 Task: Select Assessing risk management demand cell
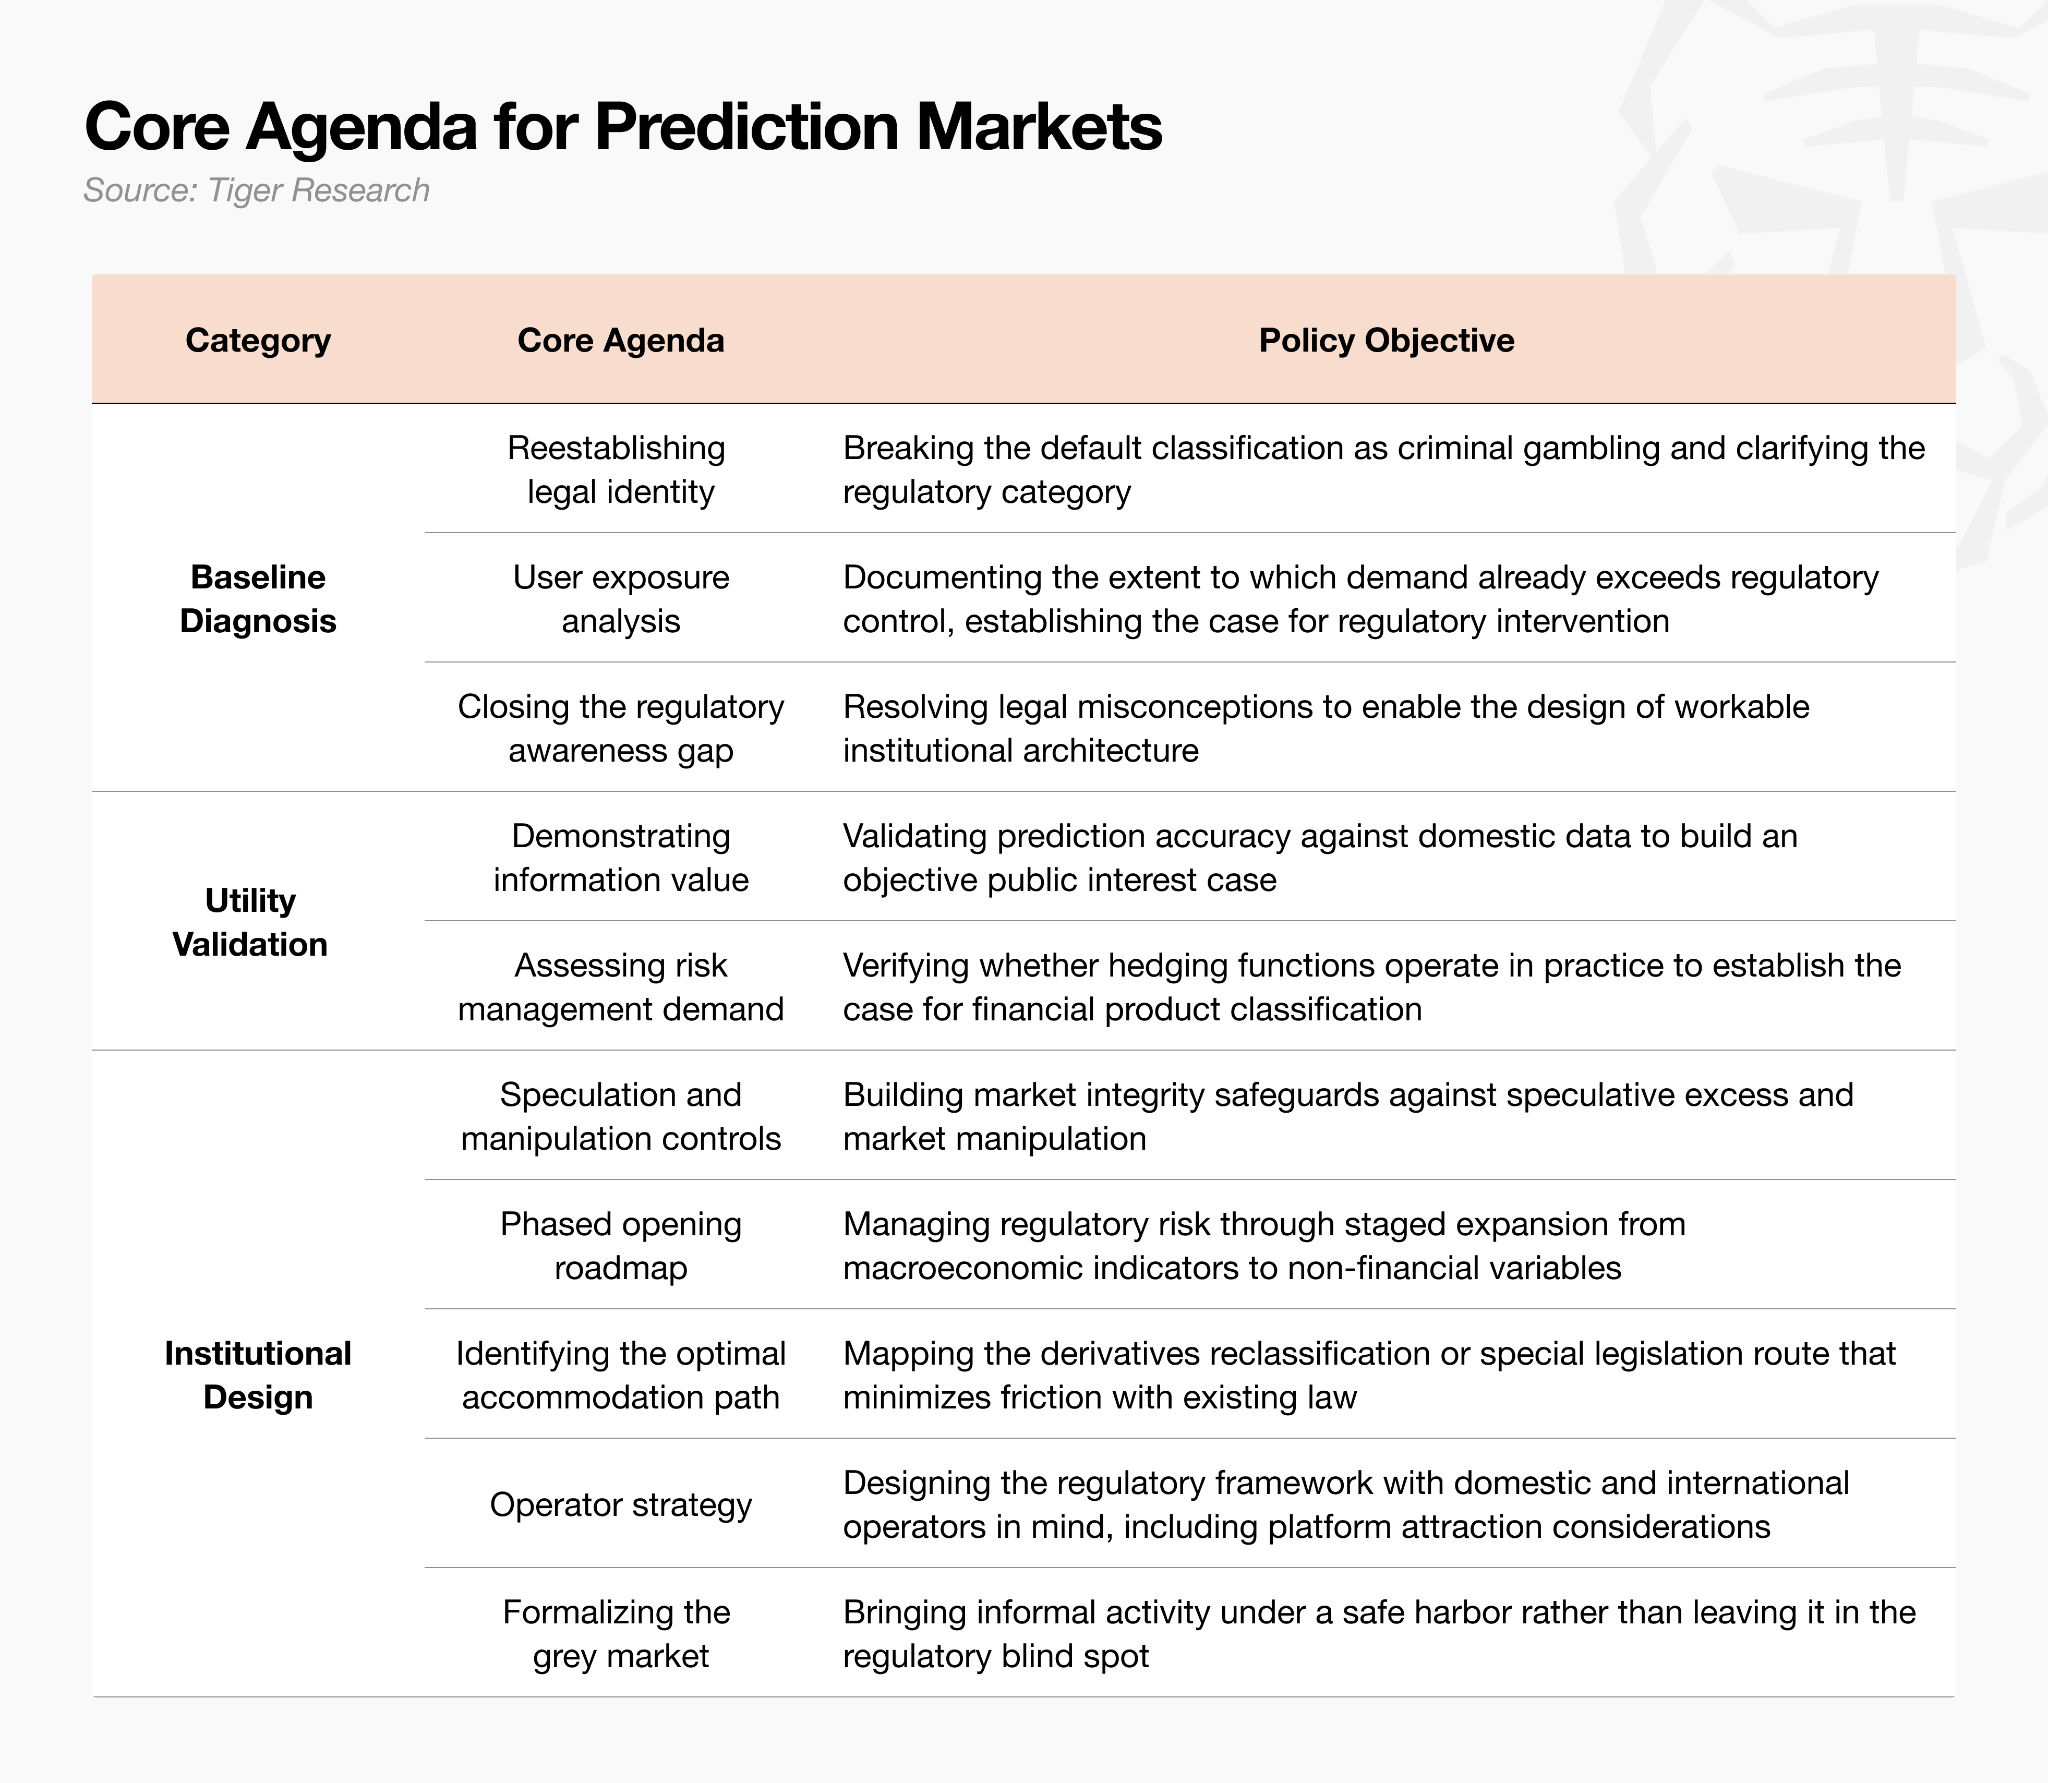pos(621,986)
